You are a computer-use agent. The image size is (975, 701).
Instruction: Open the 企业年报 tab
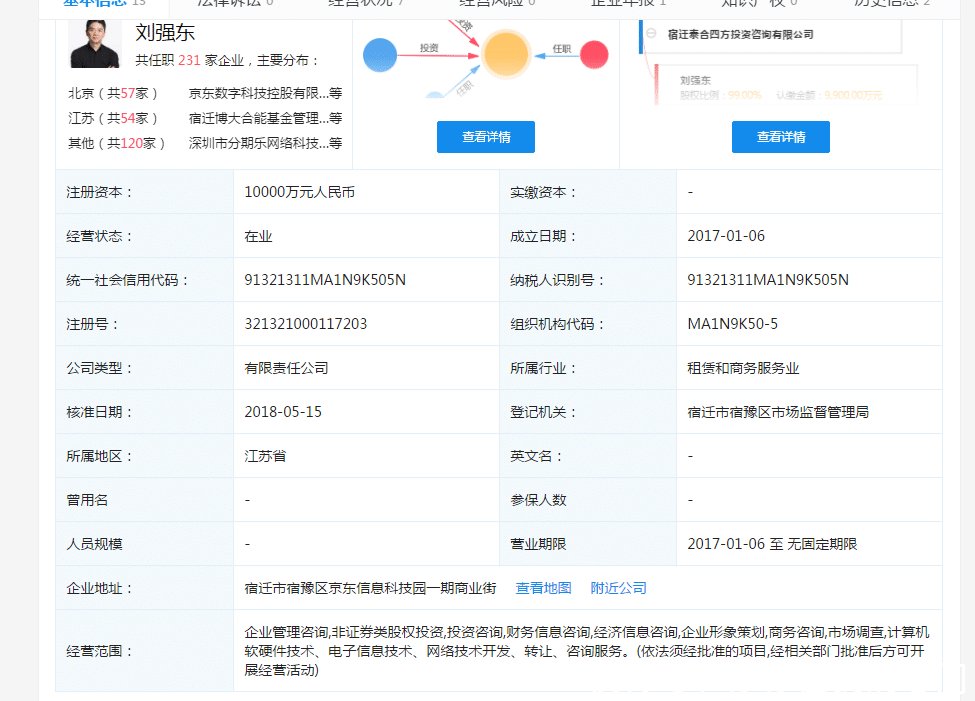click(624, 3)
